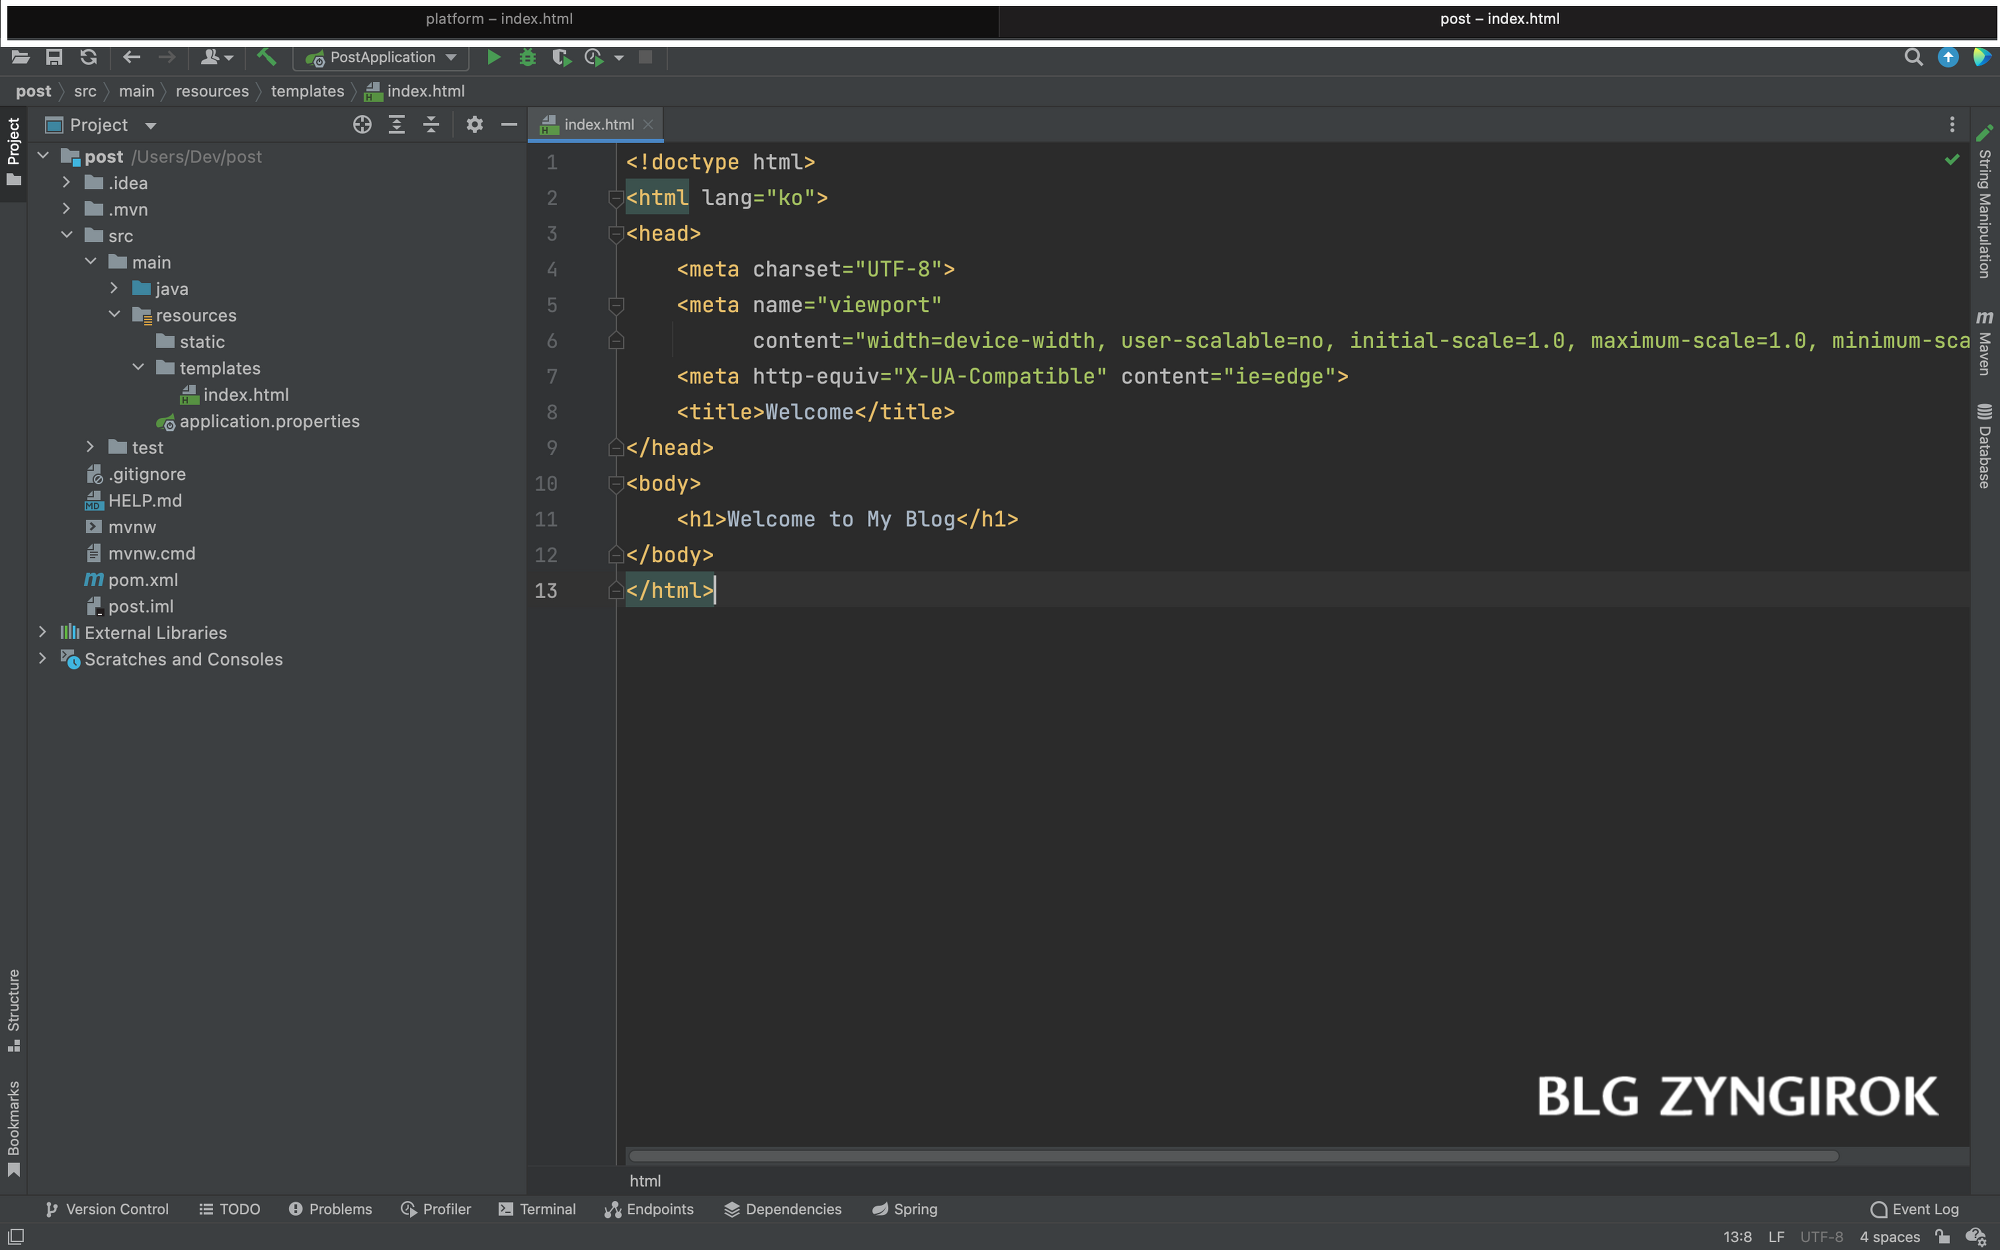Collapse all nodes in Project panel
This screenshot has height=1250, width=2000.
pos(431,125)
